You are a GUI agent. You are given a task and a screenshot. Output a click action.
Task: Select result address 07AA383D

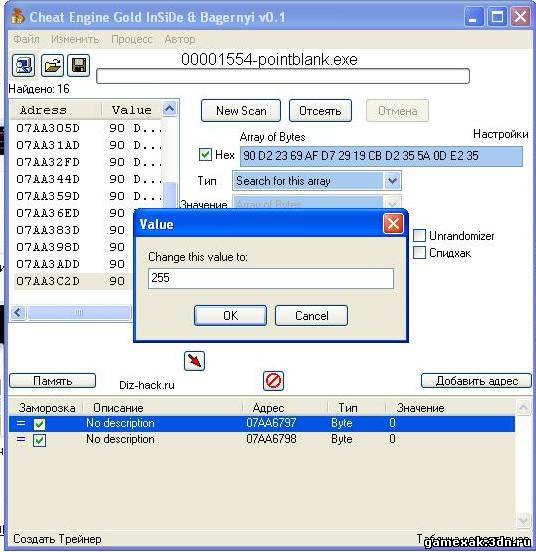48,230
